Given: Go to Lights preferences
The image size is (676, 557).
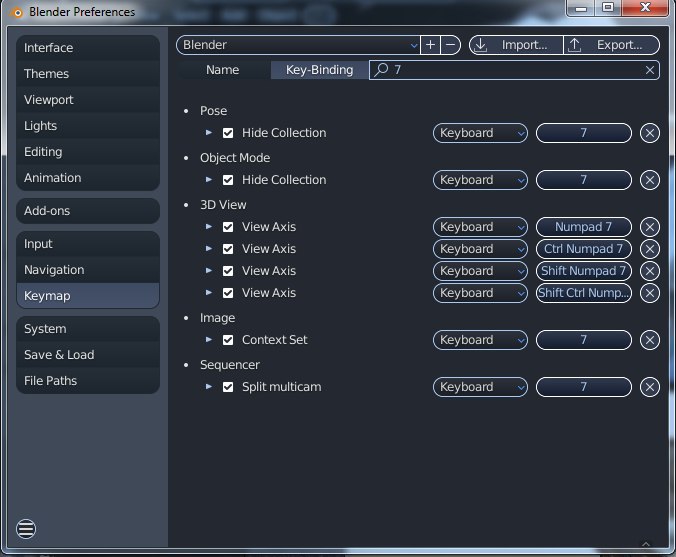Looking at the screenshot, I should tap(88, 126).
